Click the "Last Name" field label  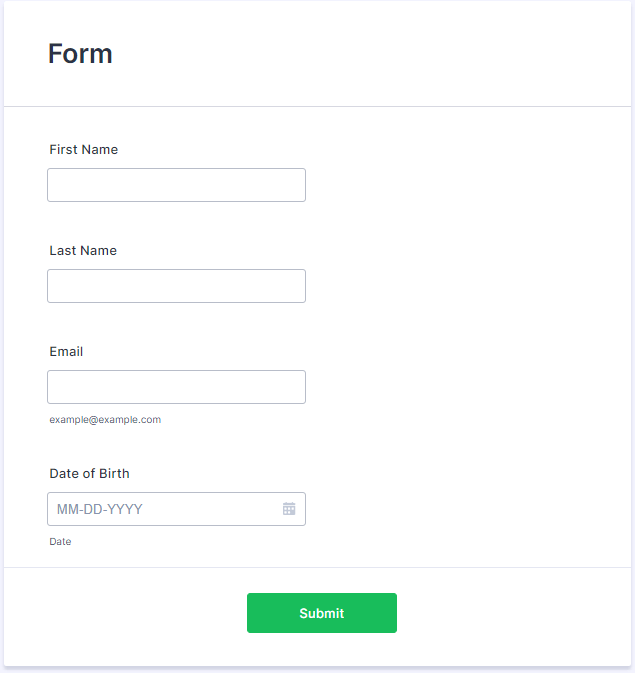tap(83, 251)
